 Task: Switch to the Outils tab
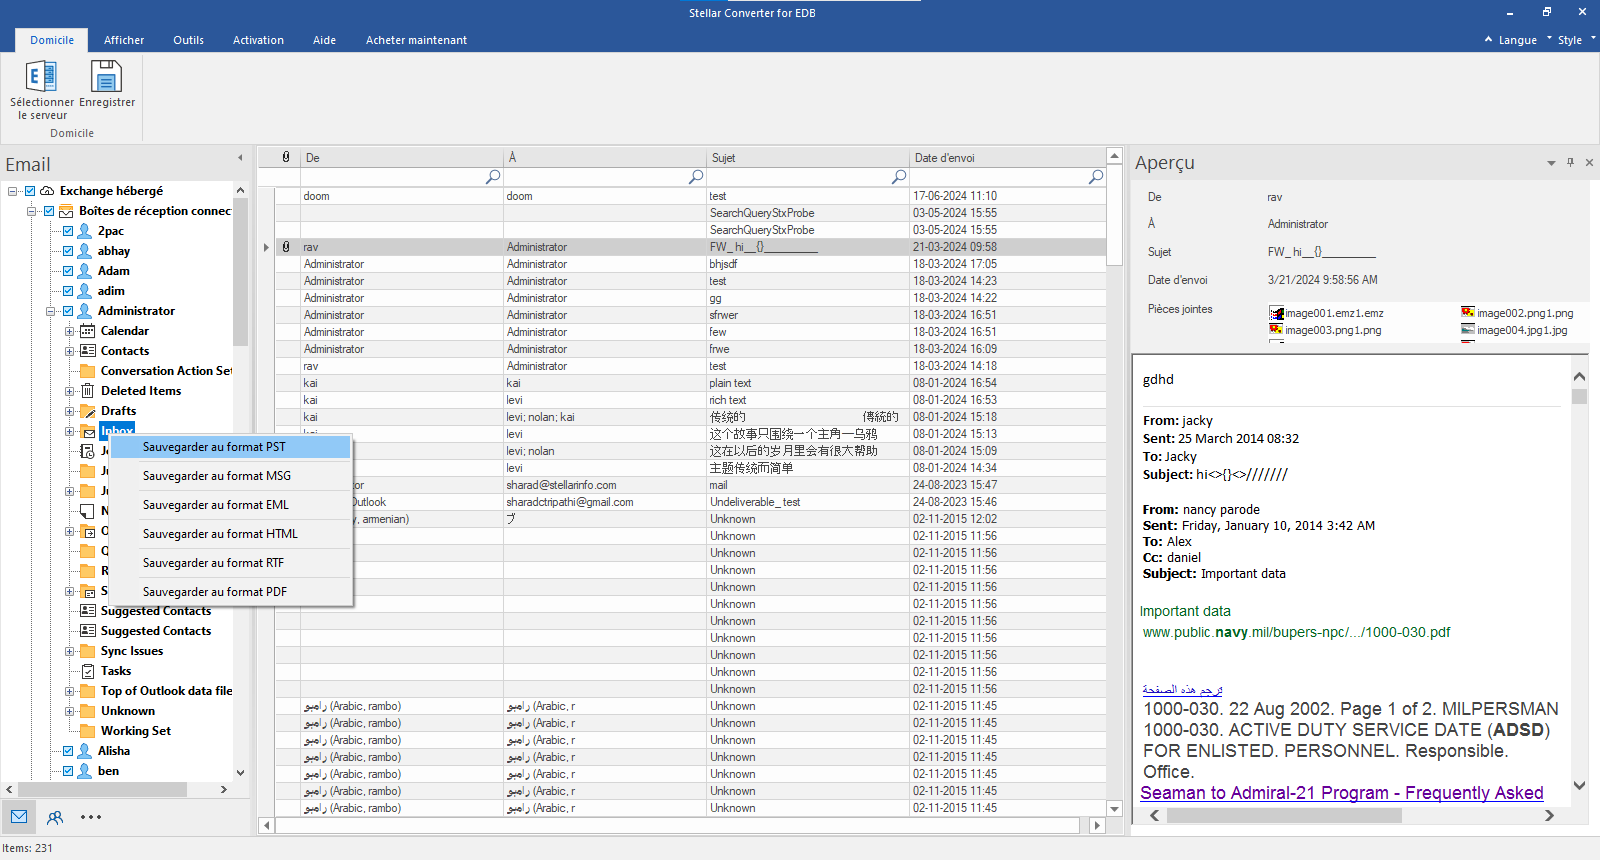(188, 40)
